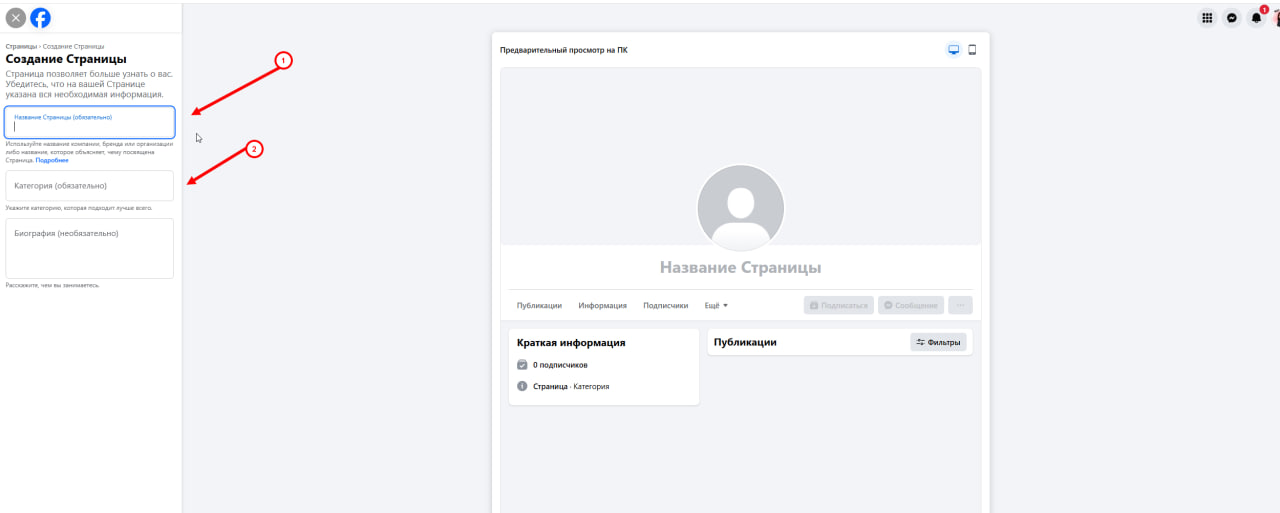Expand the Ещё dropdown in preview
This screenshot has height=513, width=1280.
coord(716,306)
